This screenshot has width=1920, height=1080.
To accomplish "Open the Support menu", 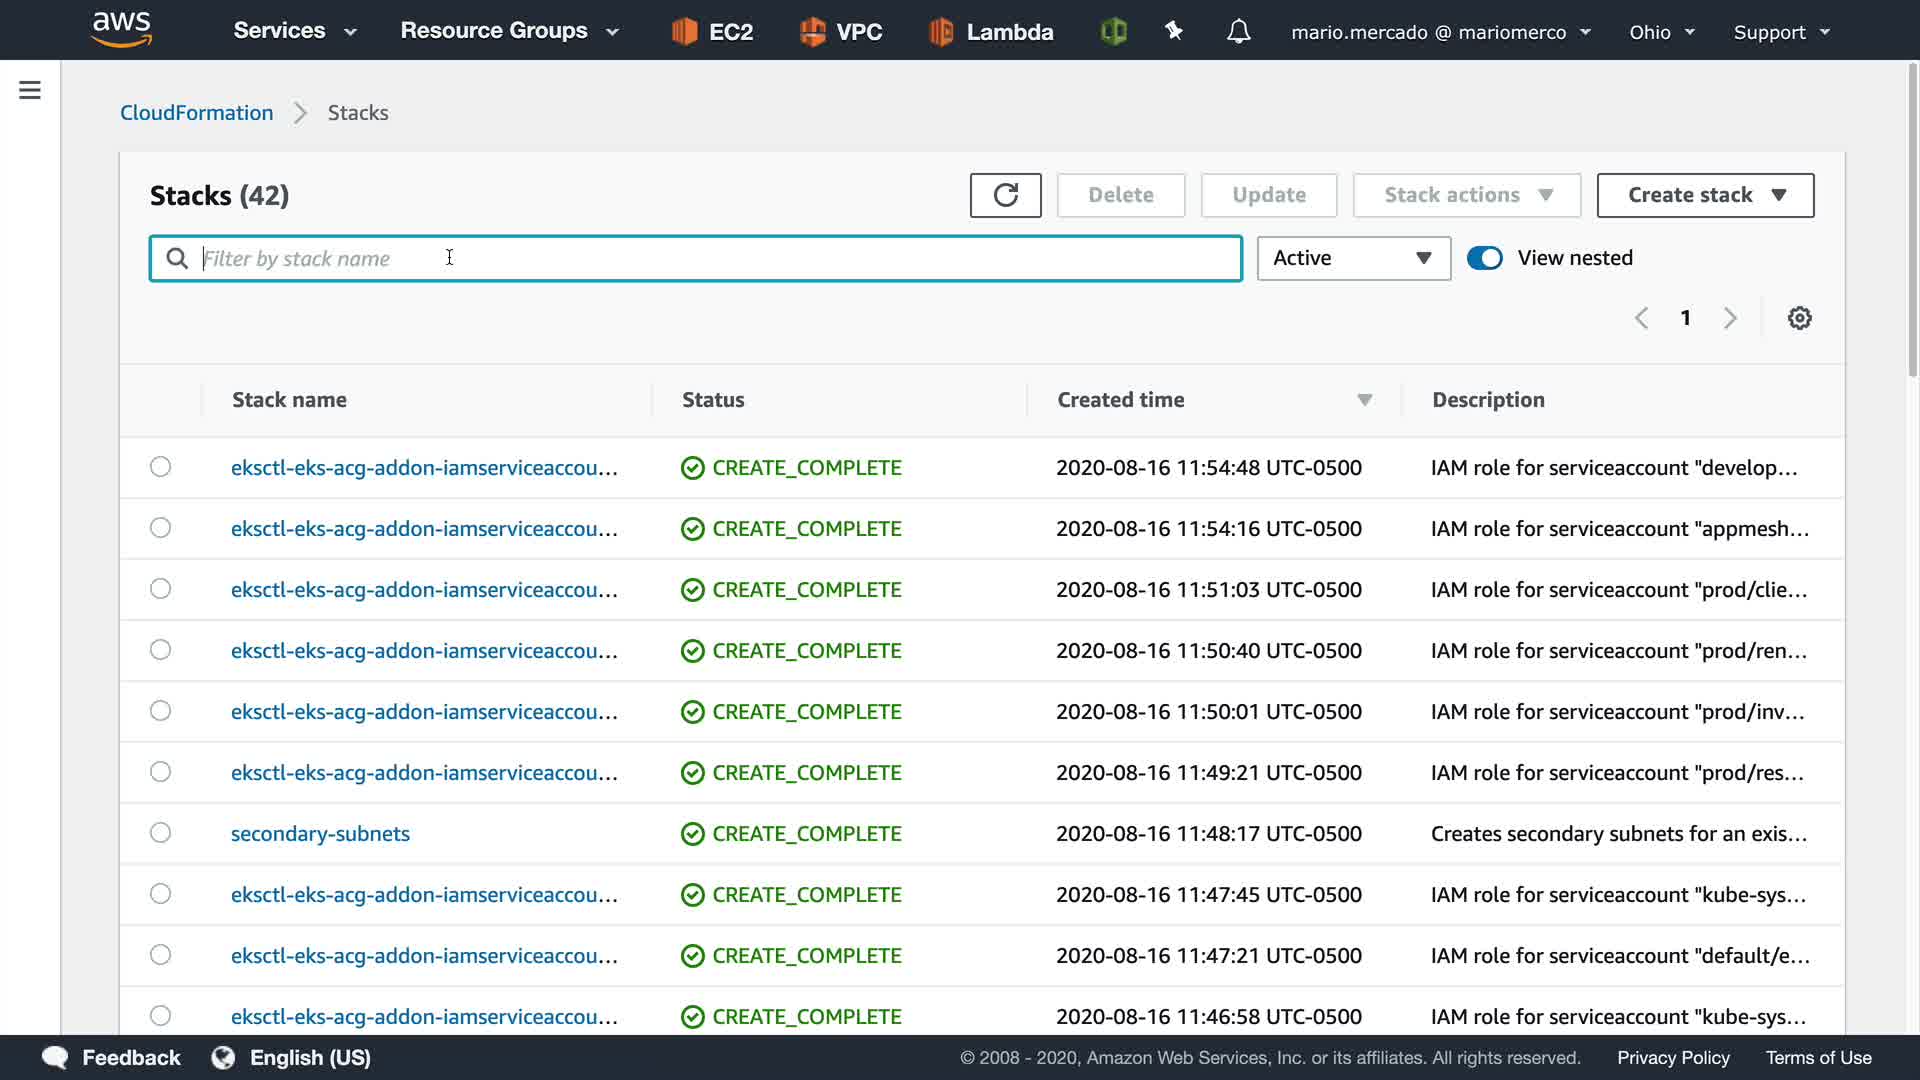I will [x=1781, y=32].
